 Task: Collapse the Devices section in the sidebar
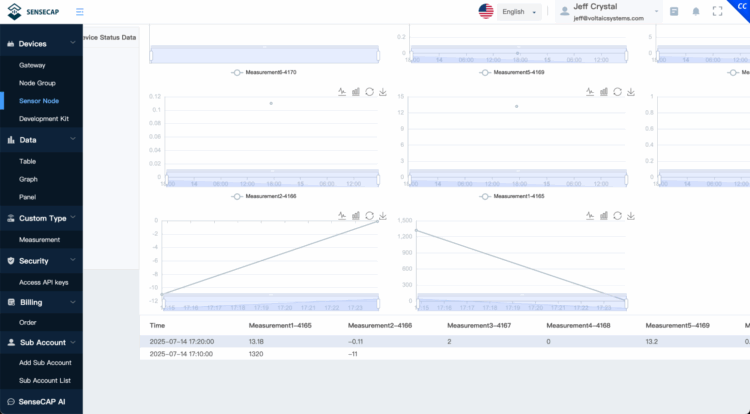[x=41, y=44]
